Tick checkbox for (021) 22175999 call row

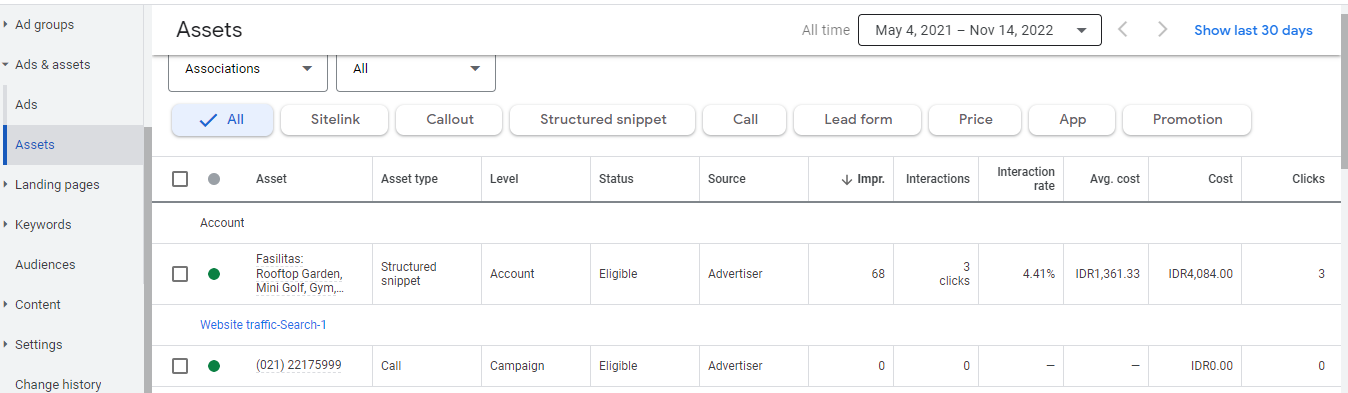180,366
